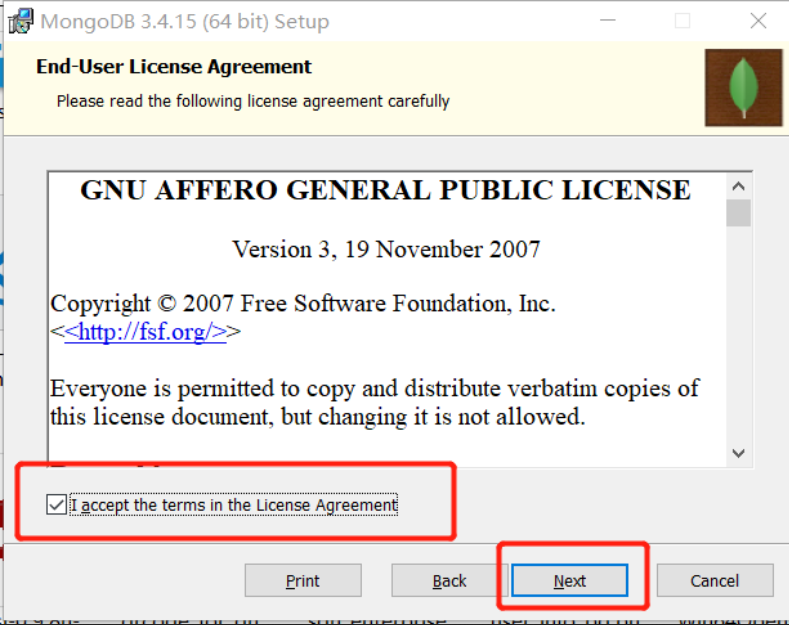This screenshot has width=789, height=625.
Task: Click 'Copyright © 2007 Free Software Foundation' line
Action: point(303,303)
